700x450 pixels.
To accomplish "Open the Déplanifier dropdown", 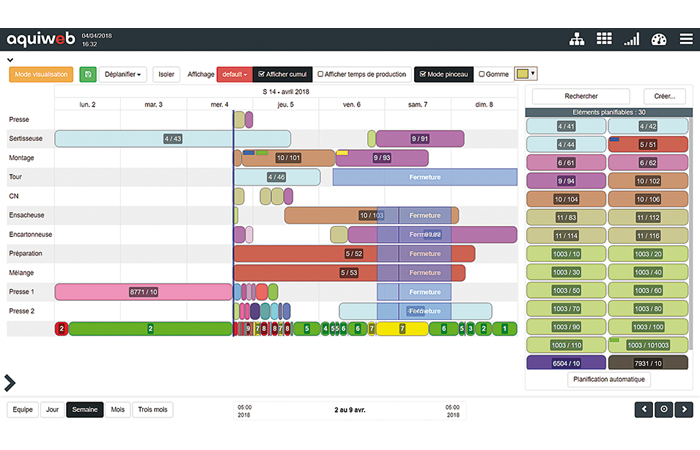I will tap(123, 74).
